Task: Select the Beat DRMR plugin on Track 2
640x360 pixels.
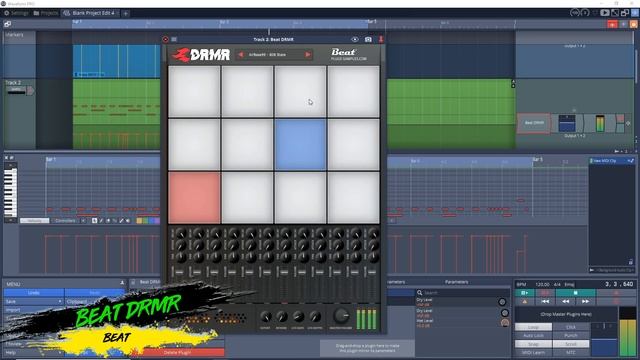Action: 534,123
